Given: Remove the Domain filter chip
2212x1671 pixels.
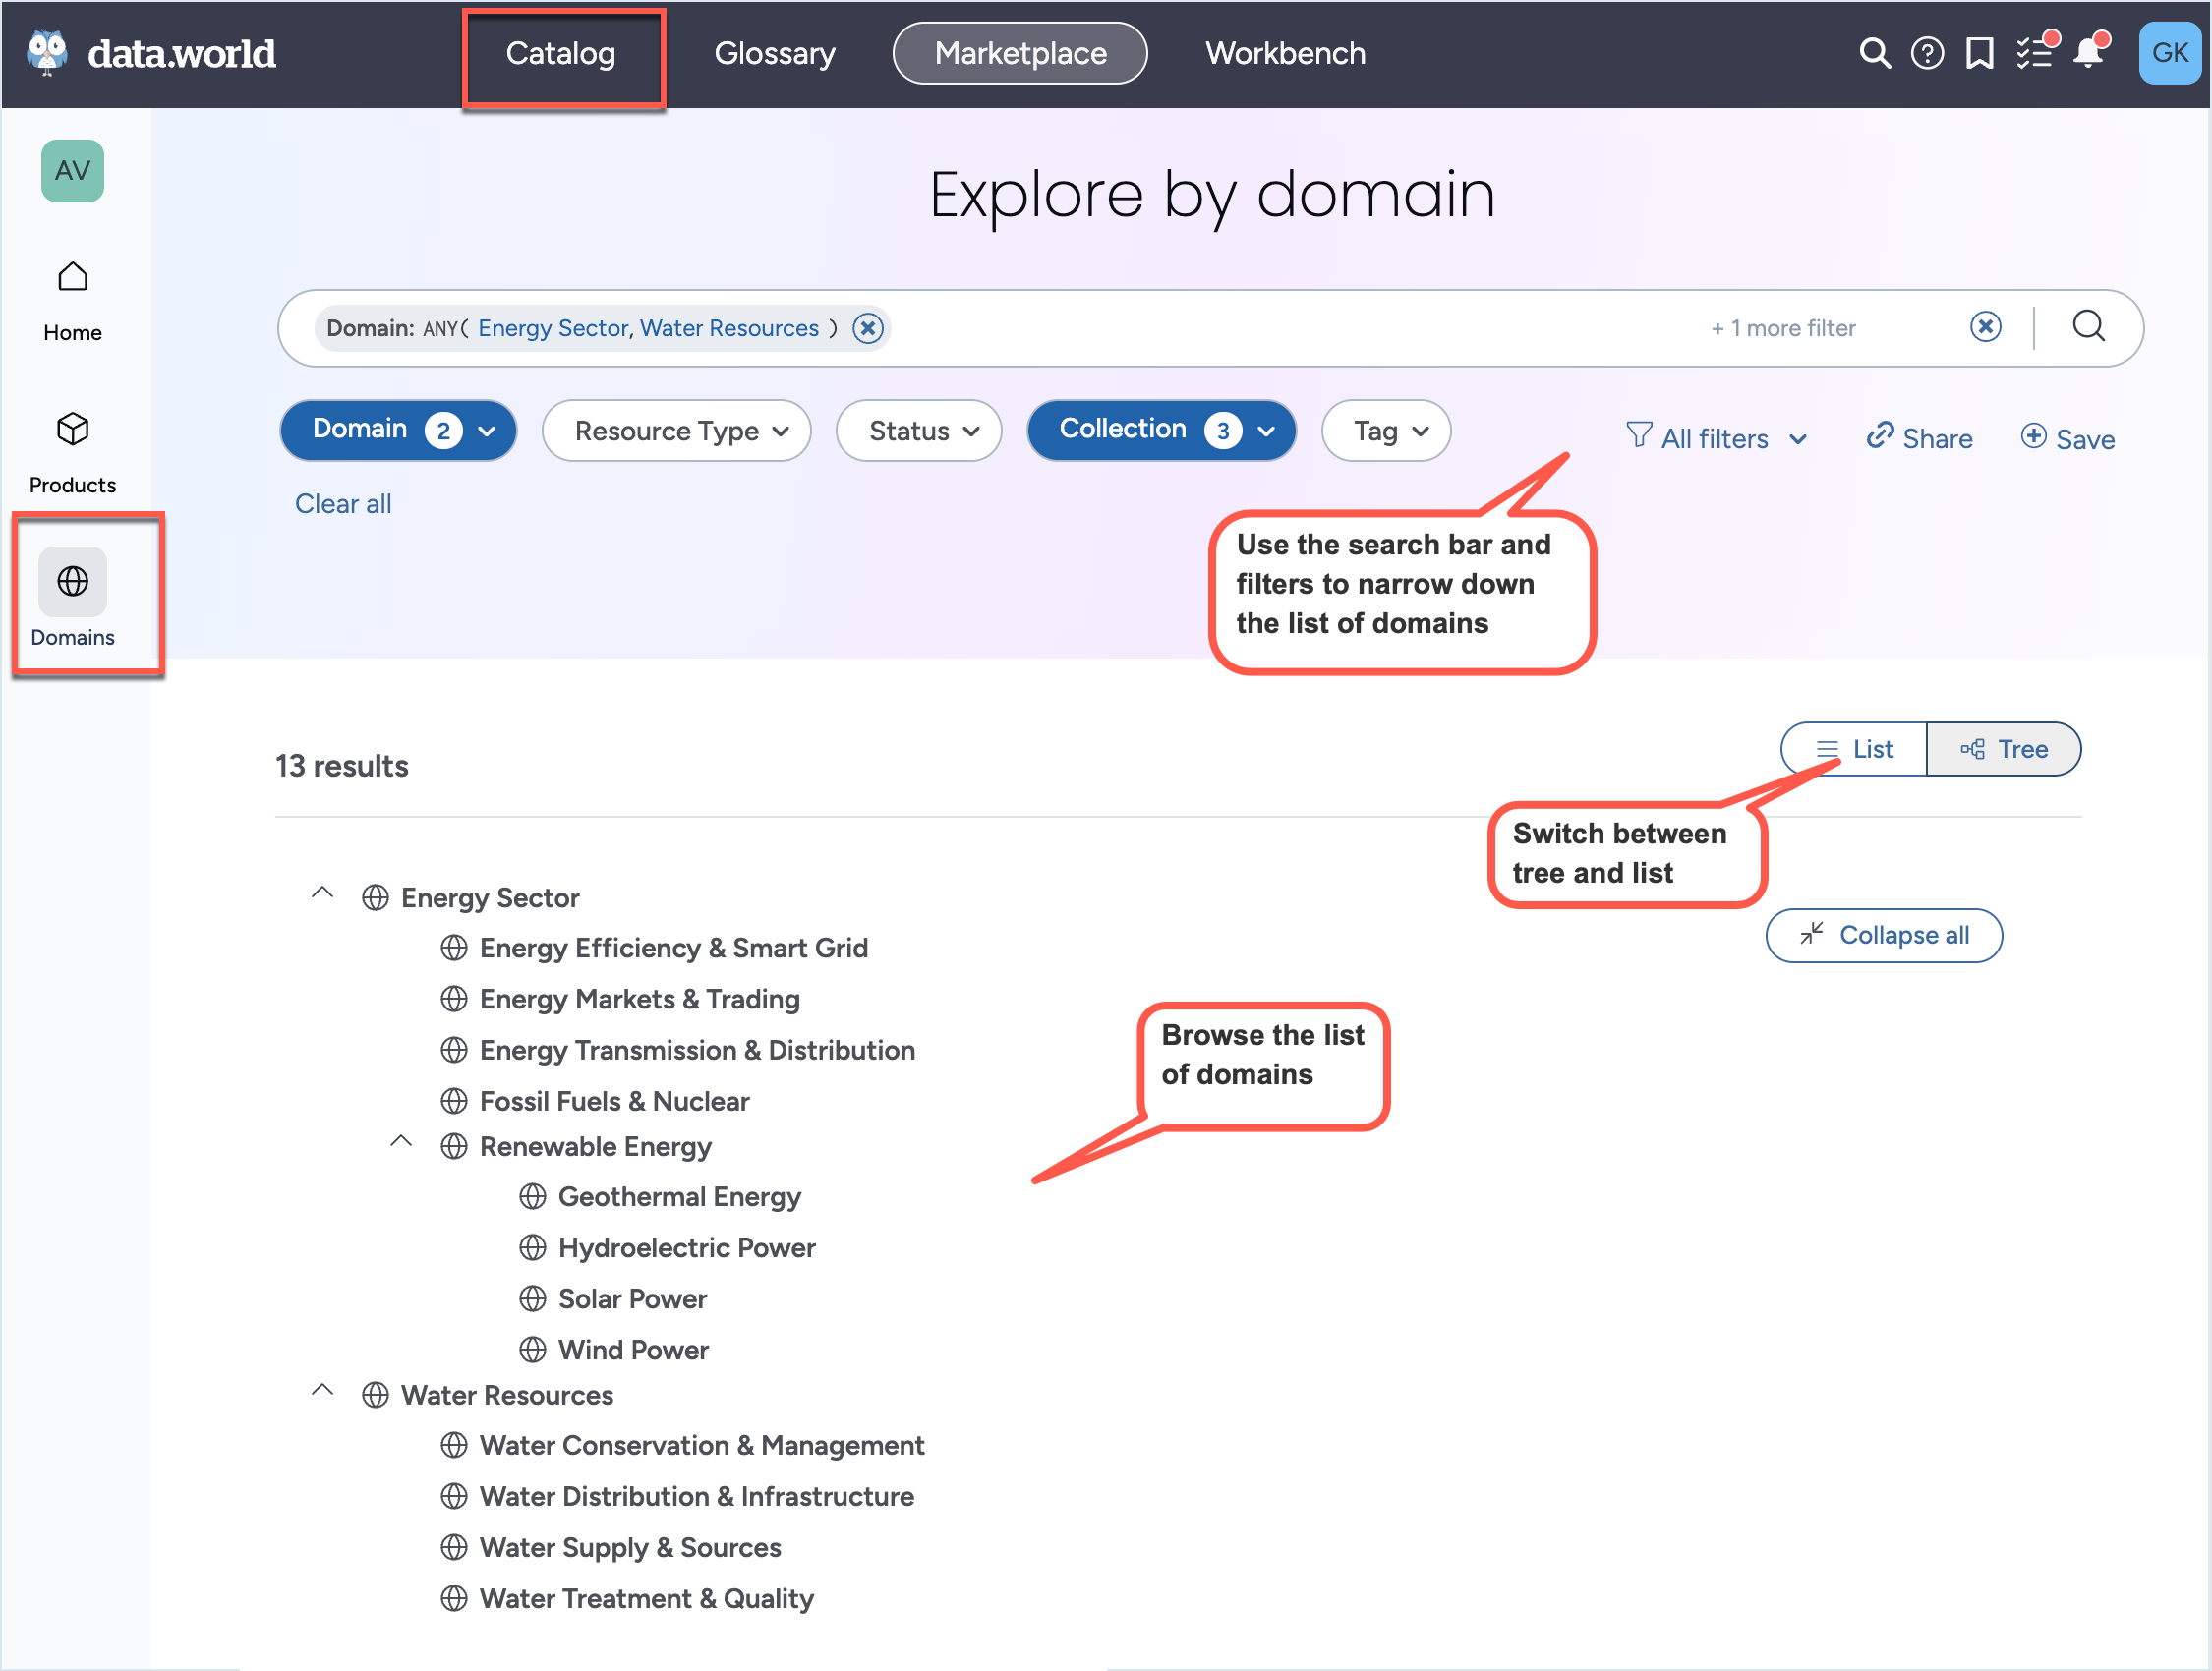Looking at the screenshot, I should [868, 328].
